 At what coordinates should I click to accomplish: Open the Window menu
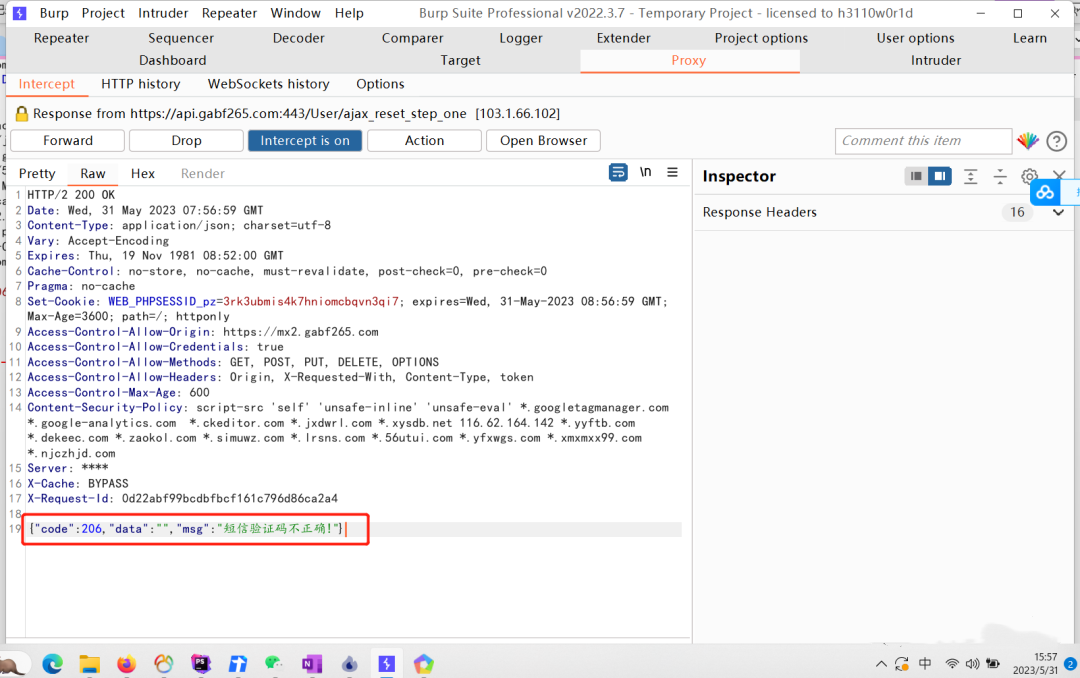[x=295, y=13]
